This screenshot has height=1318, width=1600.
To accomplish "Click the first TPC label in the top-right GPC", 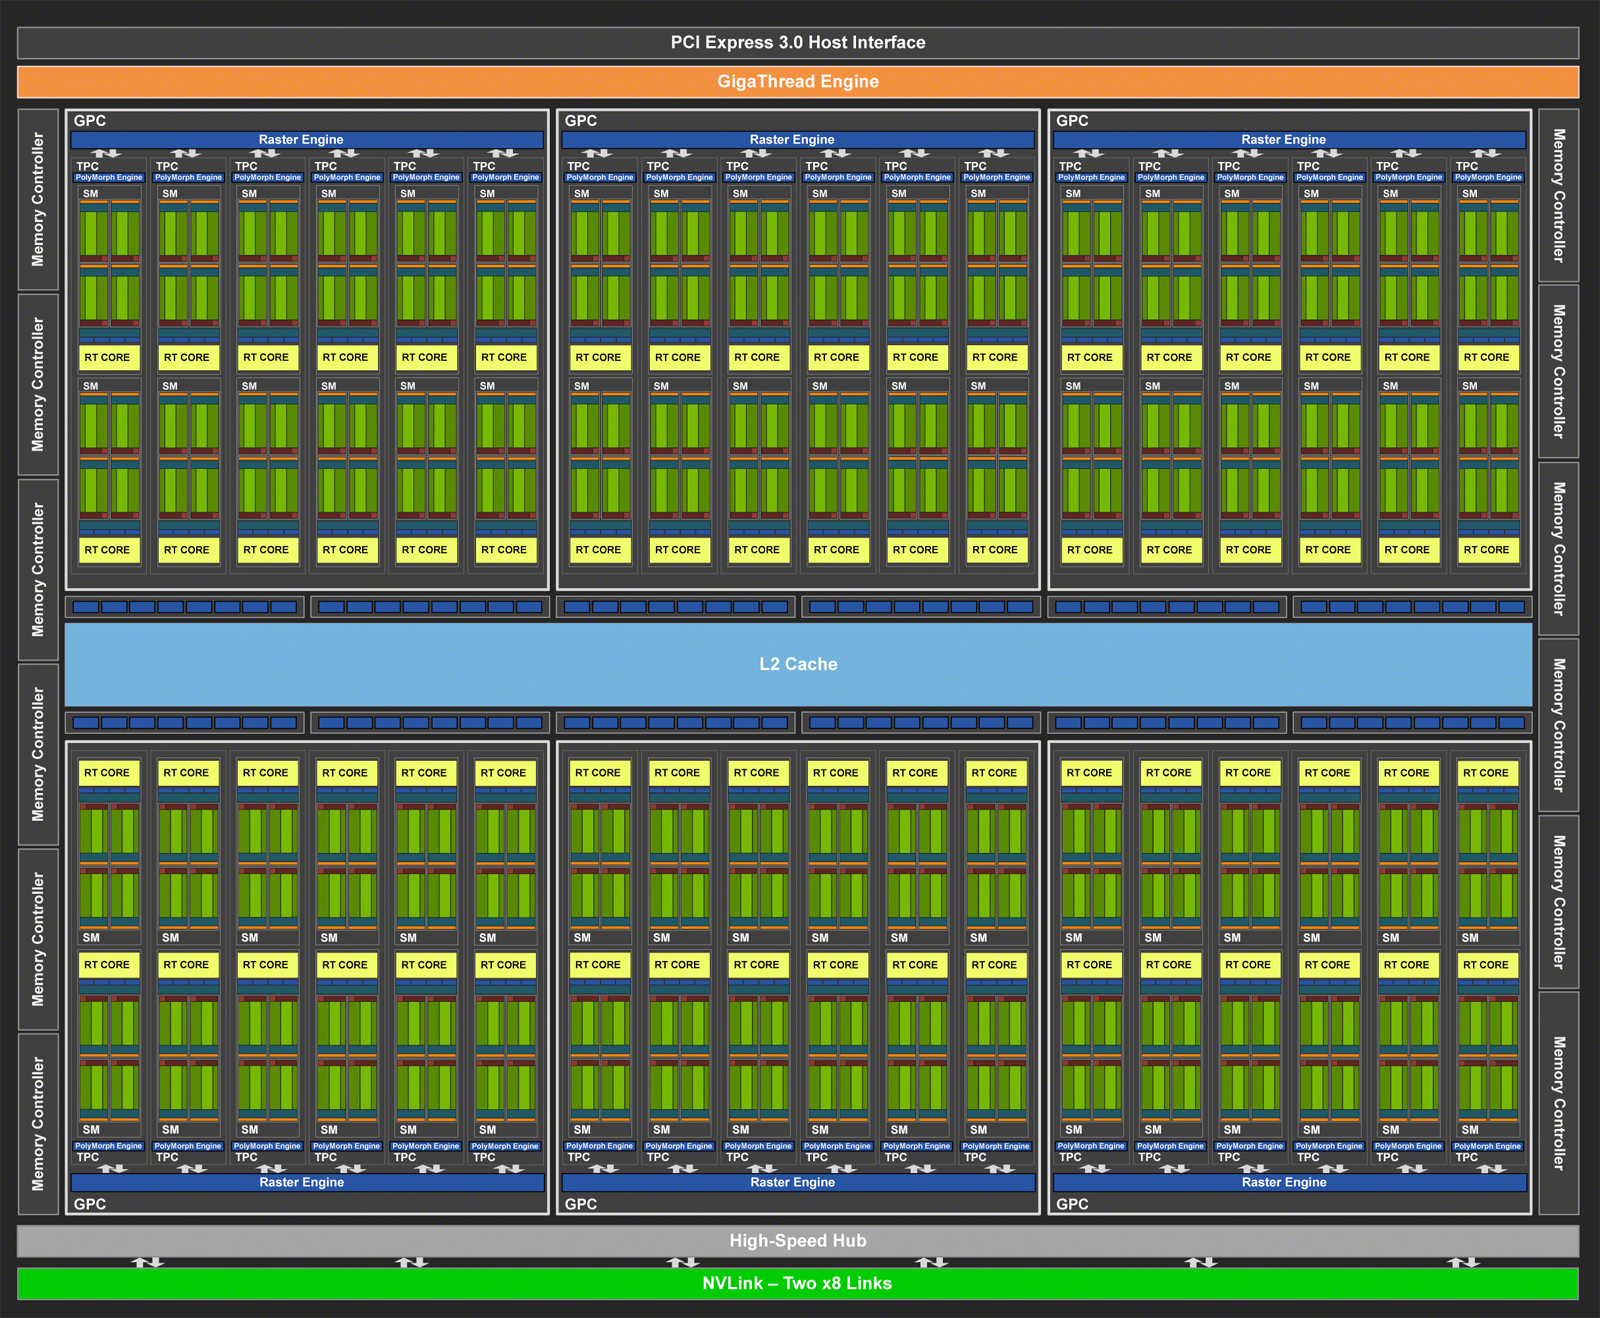I will [x=1070, y=166].
